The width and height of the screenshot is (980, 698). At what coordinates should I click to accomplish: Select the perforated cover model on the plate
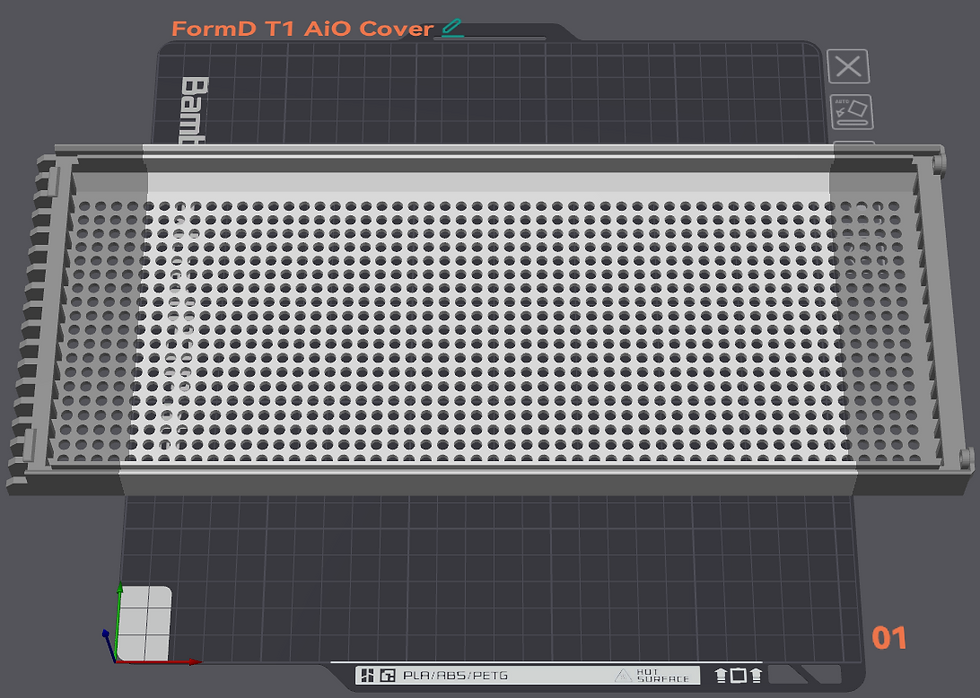(490, 319)
